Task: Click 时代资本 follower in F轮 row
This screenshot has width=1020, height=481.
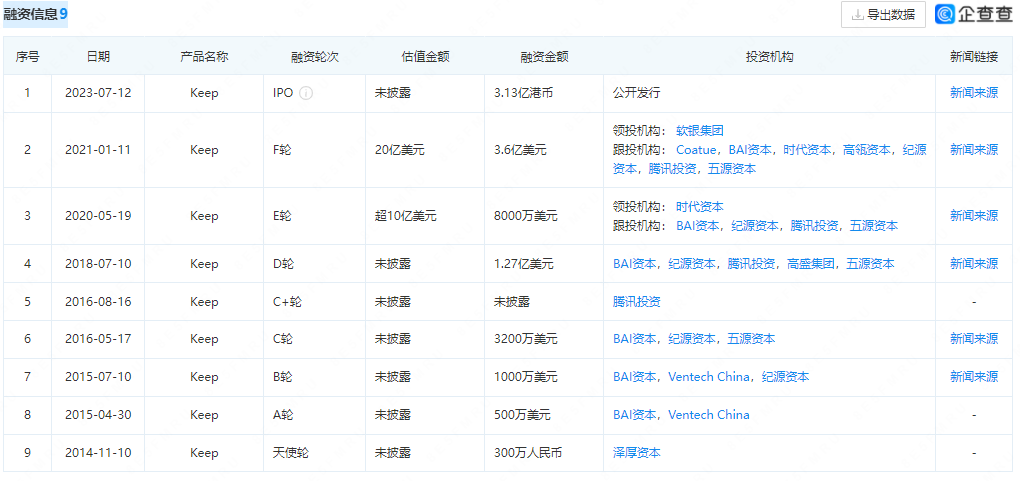Action: click(807, 150)
